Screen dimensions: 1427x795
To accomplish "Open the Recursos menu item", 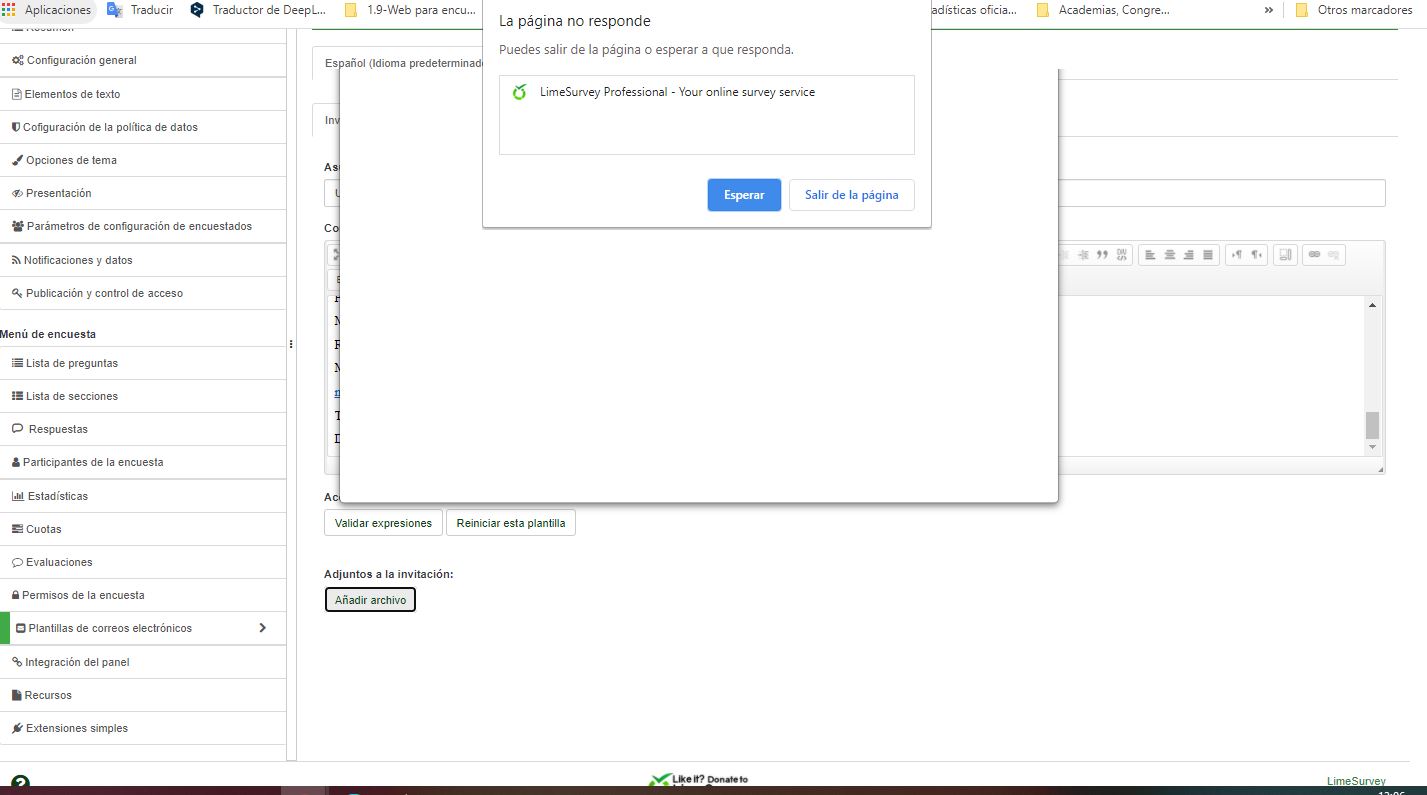I will (143, 695).
